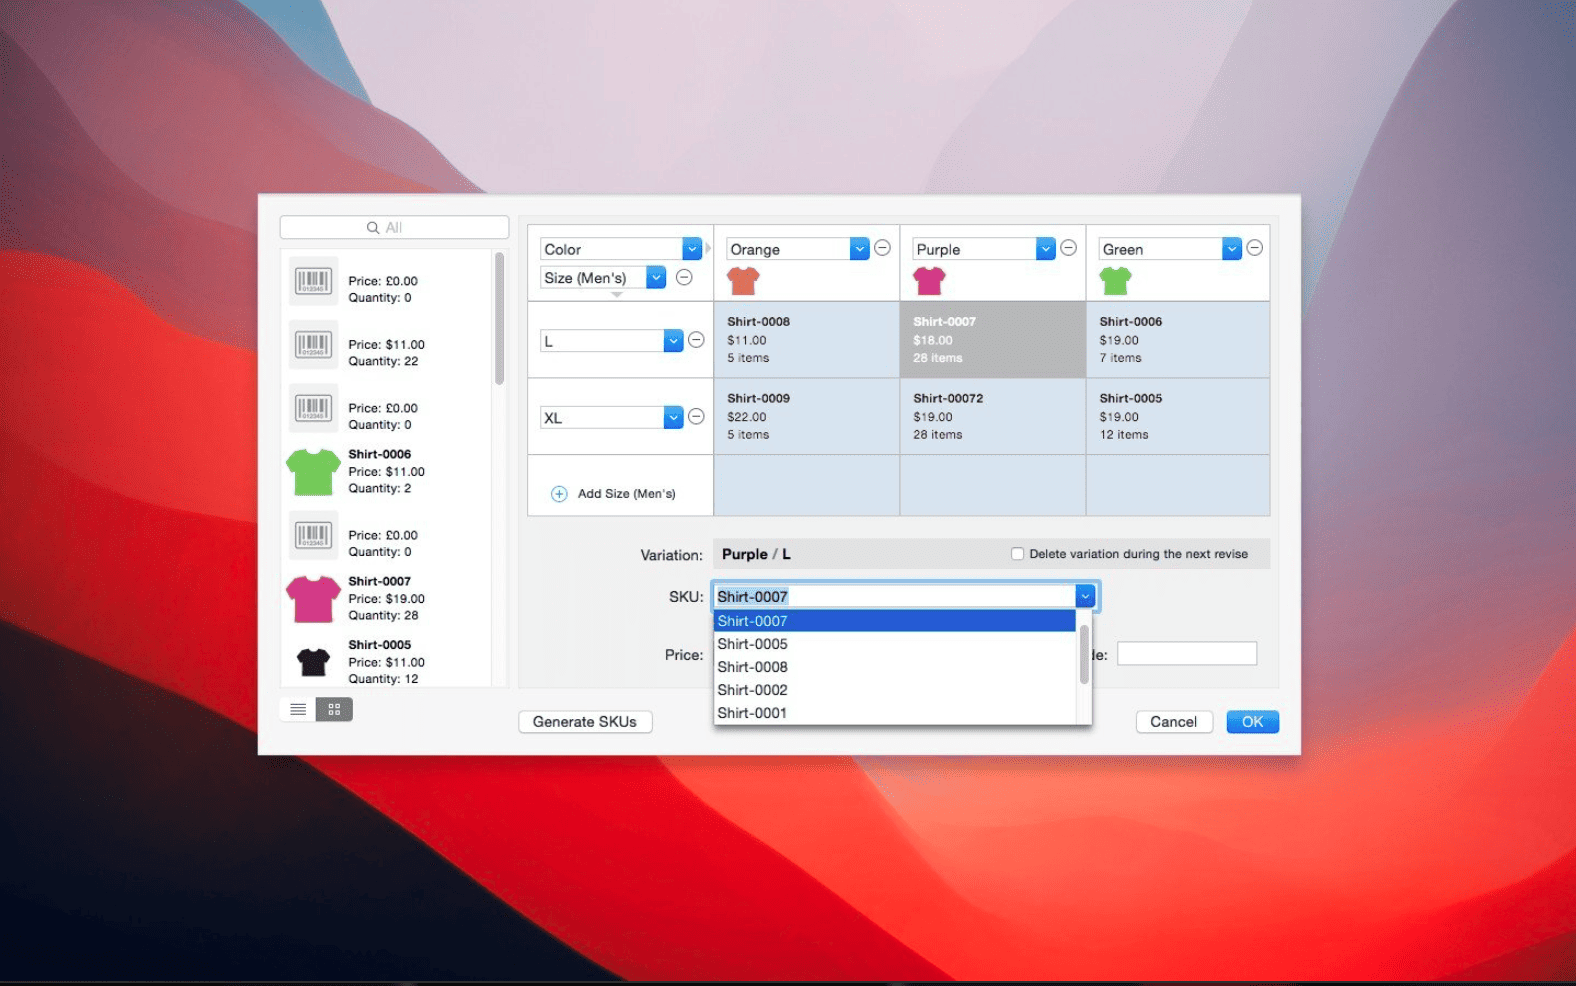This screenshot has width=1576, height=986.
Task: Switch sidebar to list view
Action: pos(298,709)
